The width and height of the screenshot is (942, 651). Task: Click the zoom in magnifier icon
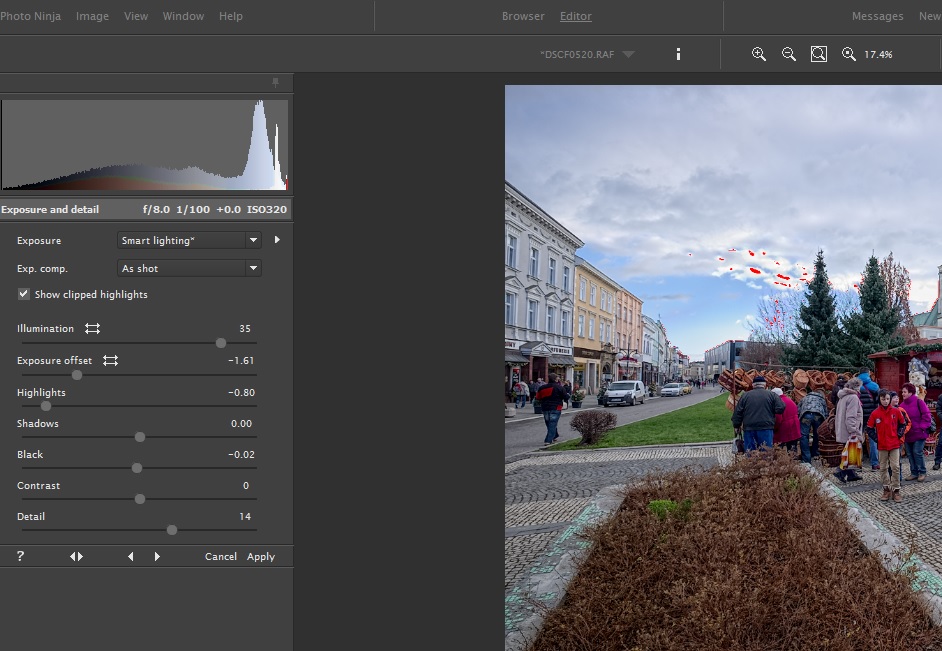click(x=758, y=54)
